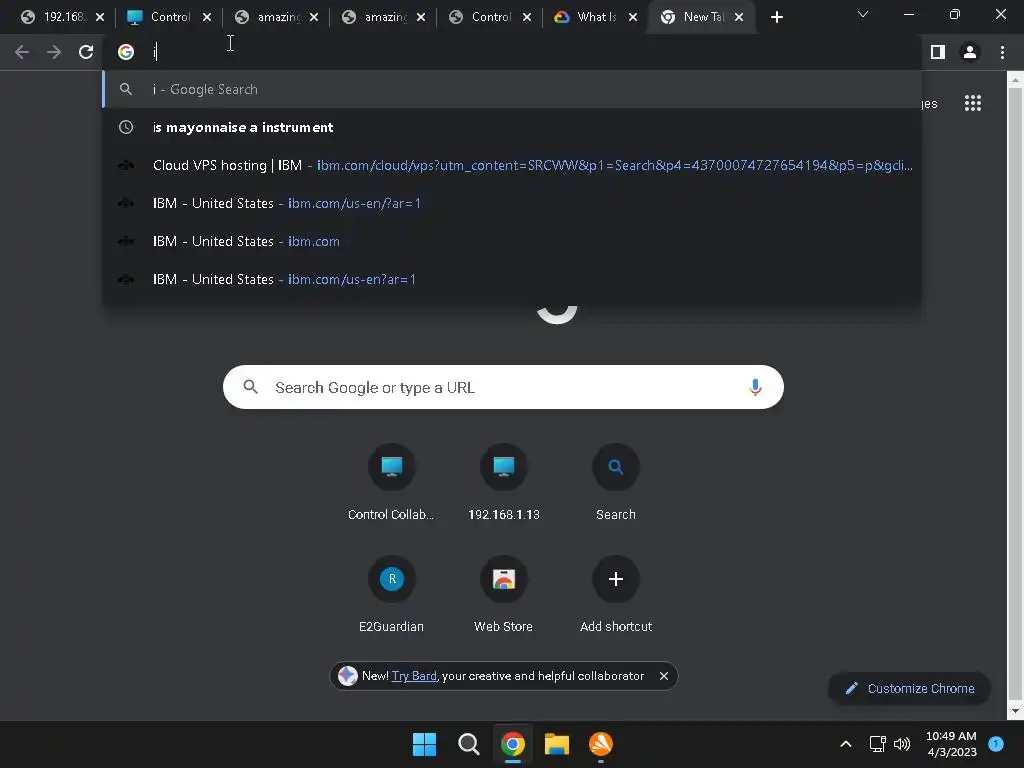Open File Explorer from the taskbar
The height and width of the screenshot is (768, 1024).
tap(557, 744)
